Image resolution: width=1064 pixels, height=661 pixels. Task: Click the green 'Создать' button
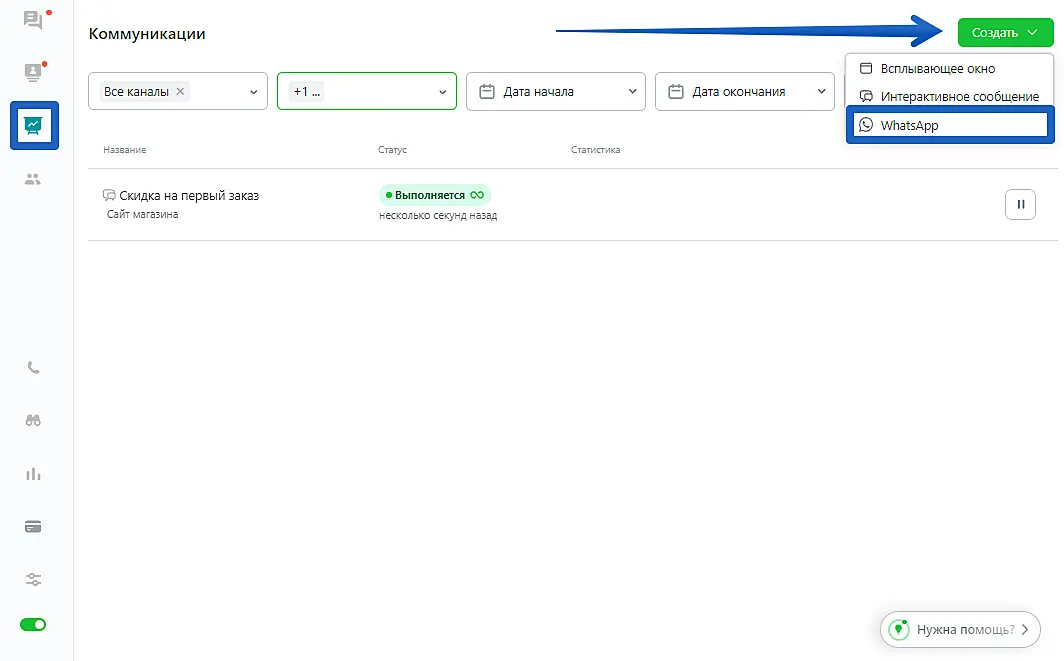[1004, 32]
